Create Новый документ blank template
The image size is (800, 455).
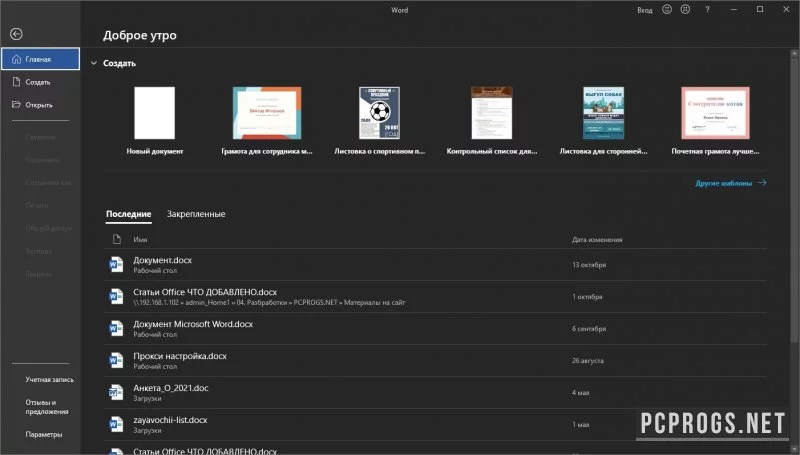point(155,121)
